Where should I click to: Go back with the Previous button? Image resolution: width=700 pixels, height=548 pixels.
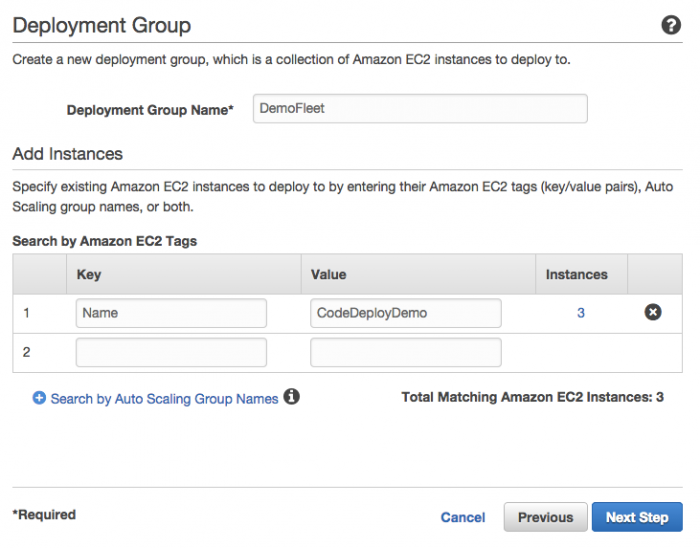click(546, 517)
